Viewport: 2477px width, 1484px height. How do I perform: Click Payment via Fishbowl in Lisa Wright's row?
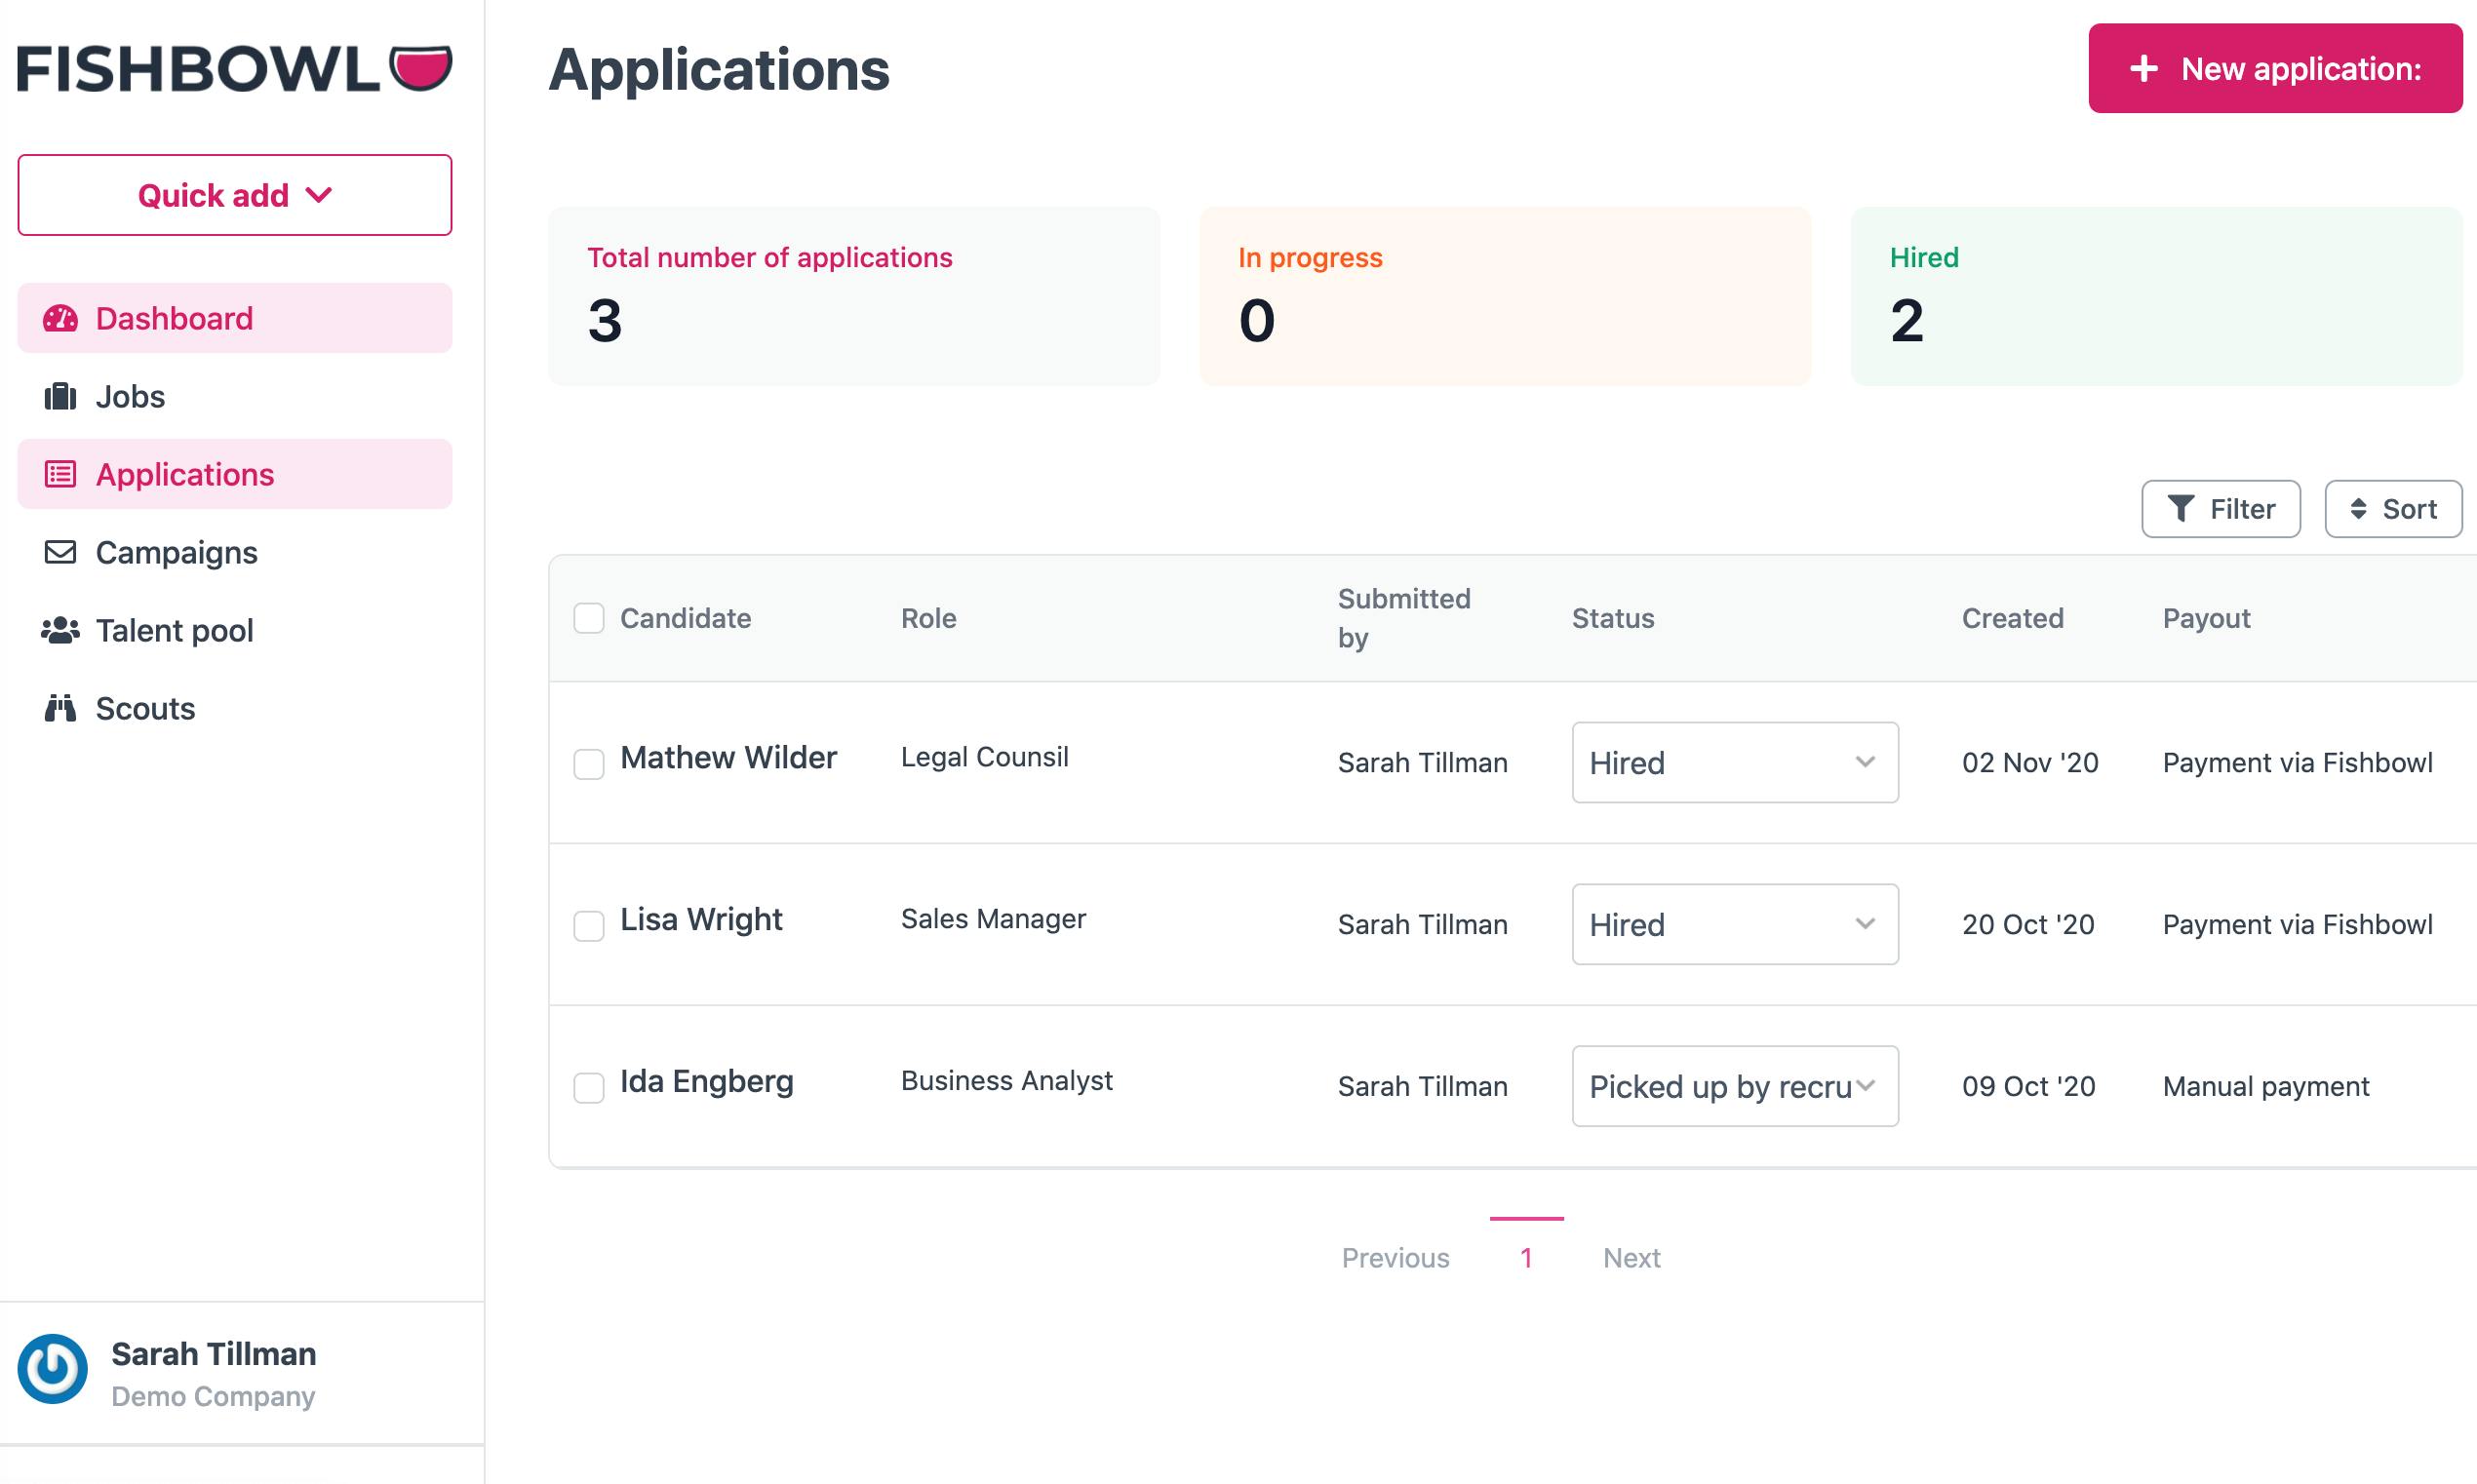2297,925
